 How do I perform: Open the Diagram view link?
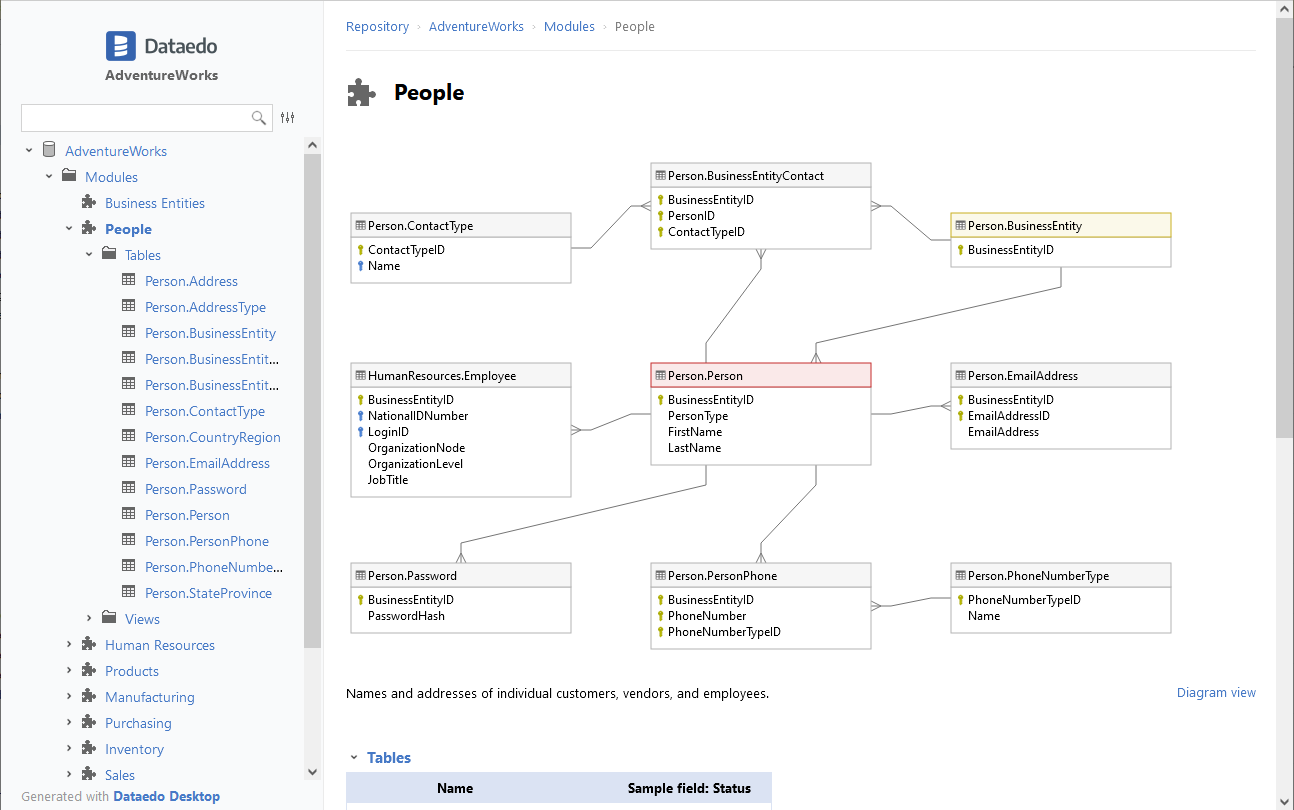(1216, 693)
